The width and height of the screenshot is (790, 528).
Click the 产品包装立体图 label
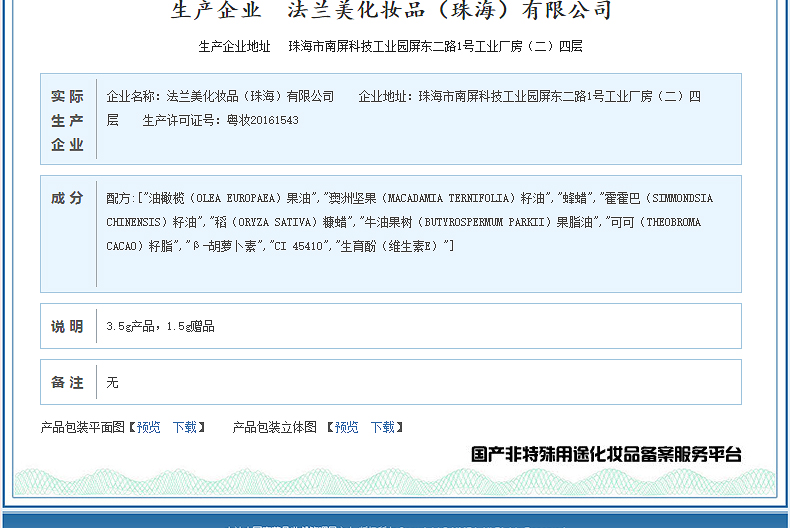tap(275, 427)
